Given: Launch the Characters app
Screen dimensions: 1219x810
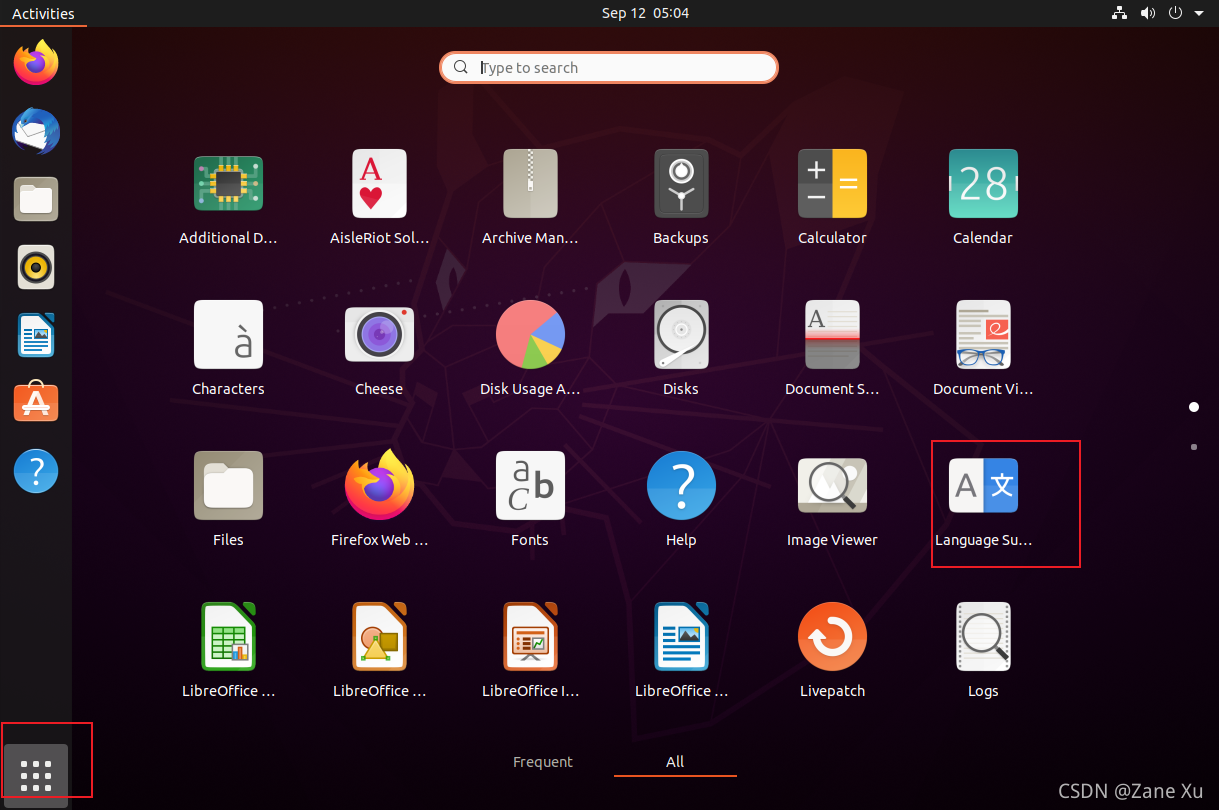Looking at the screenshot, I should tap(228, 335).
